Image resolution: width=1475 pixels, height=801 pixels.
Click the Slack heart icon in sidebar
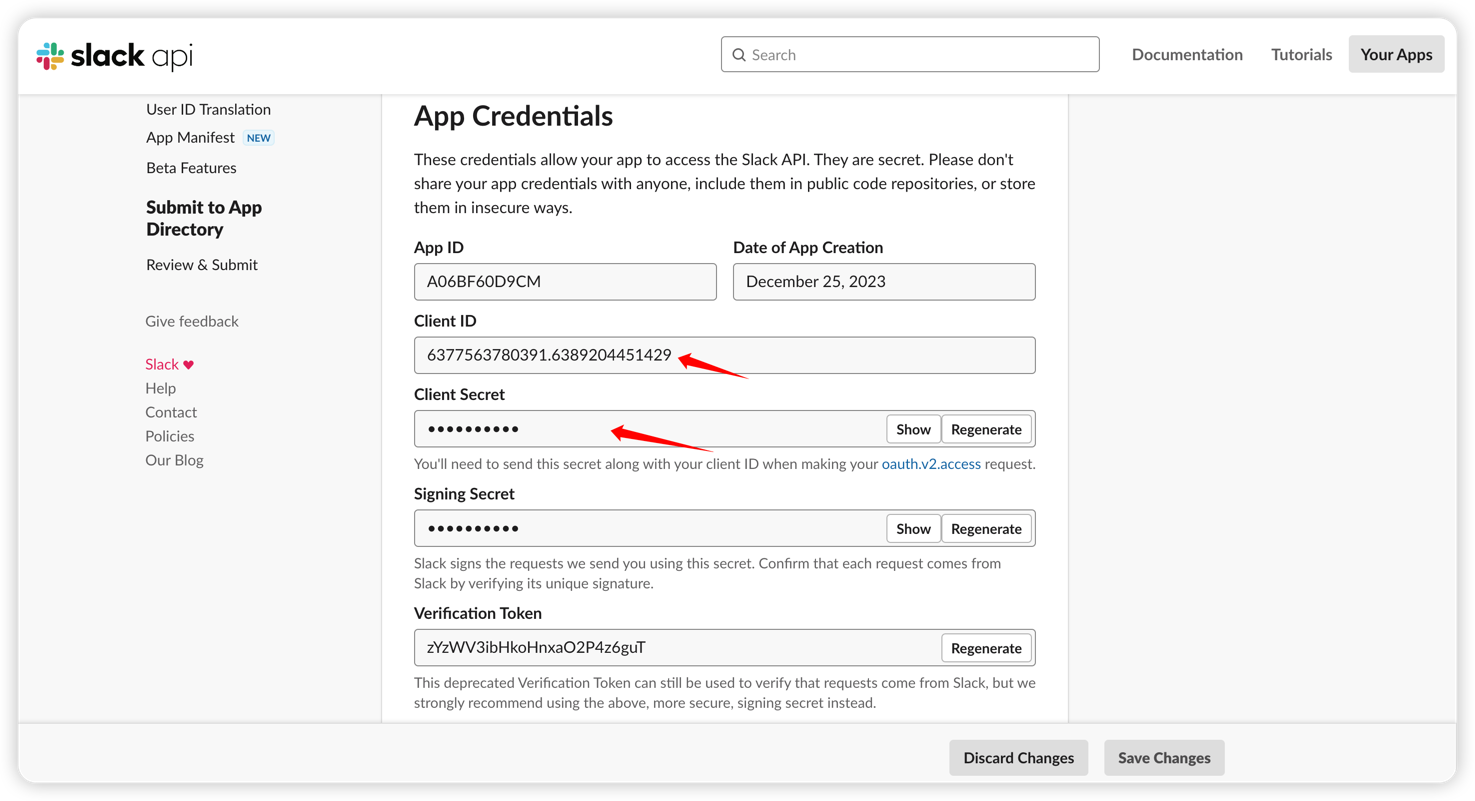[x=188, y=365]
